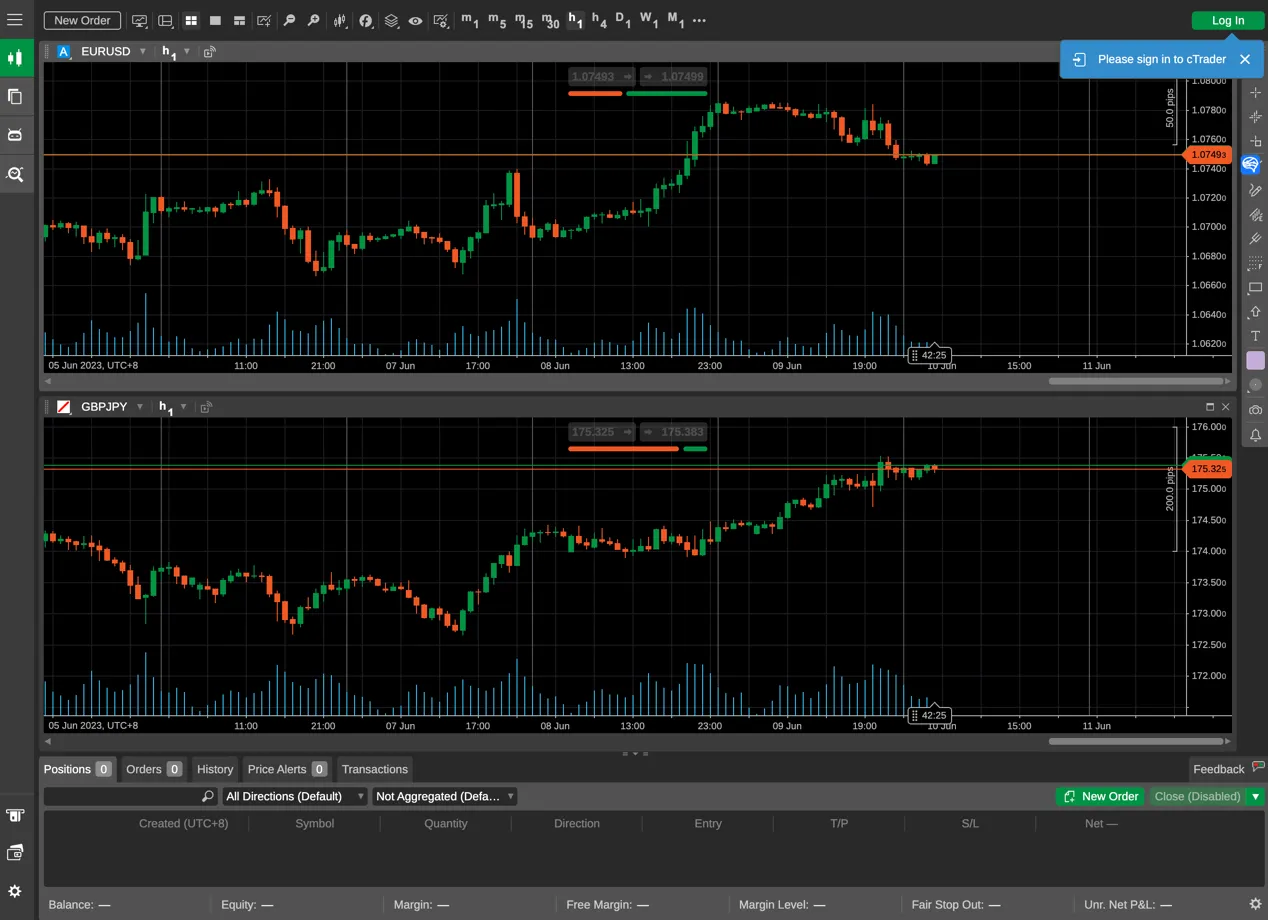
Task: Select the pencil freehand drawing tool
Action: pyautogui.click(x=1256, y=190)
